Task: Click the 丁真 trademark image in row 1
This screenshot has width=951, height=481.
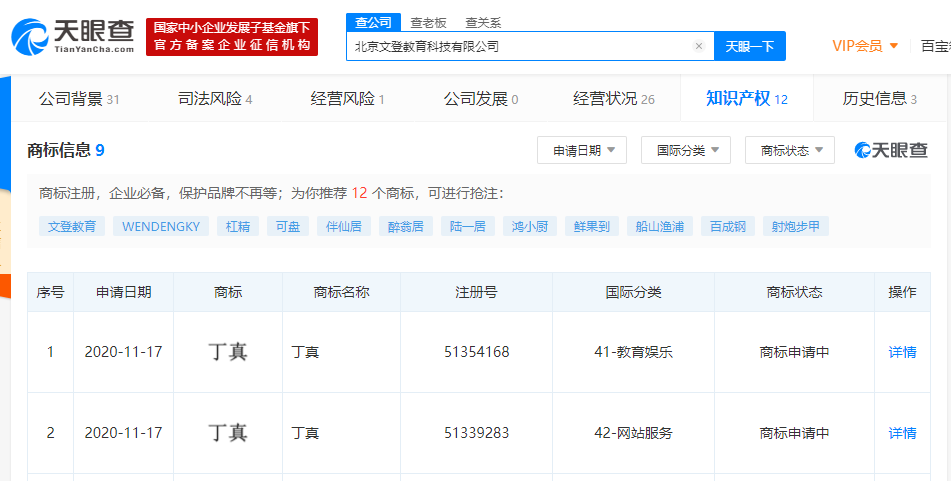Action: 227,352
